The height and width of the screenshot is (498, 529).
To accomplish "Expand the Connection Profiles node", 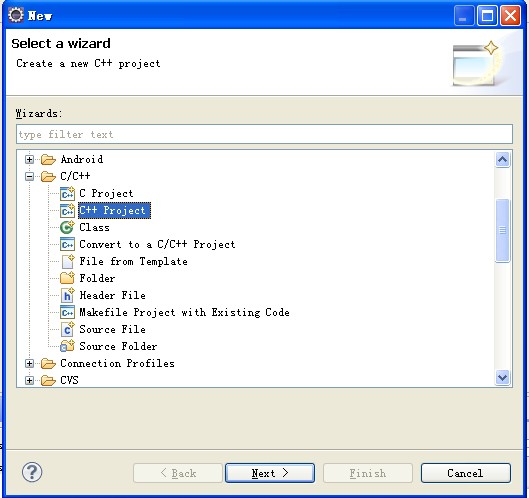I will 29,363.
